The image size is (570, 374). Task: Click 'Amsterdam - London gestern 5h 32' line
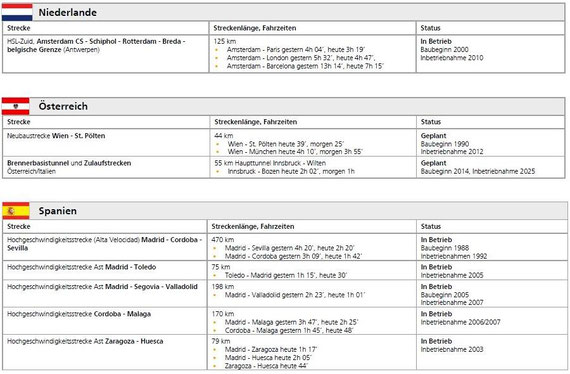[301, 58]
